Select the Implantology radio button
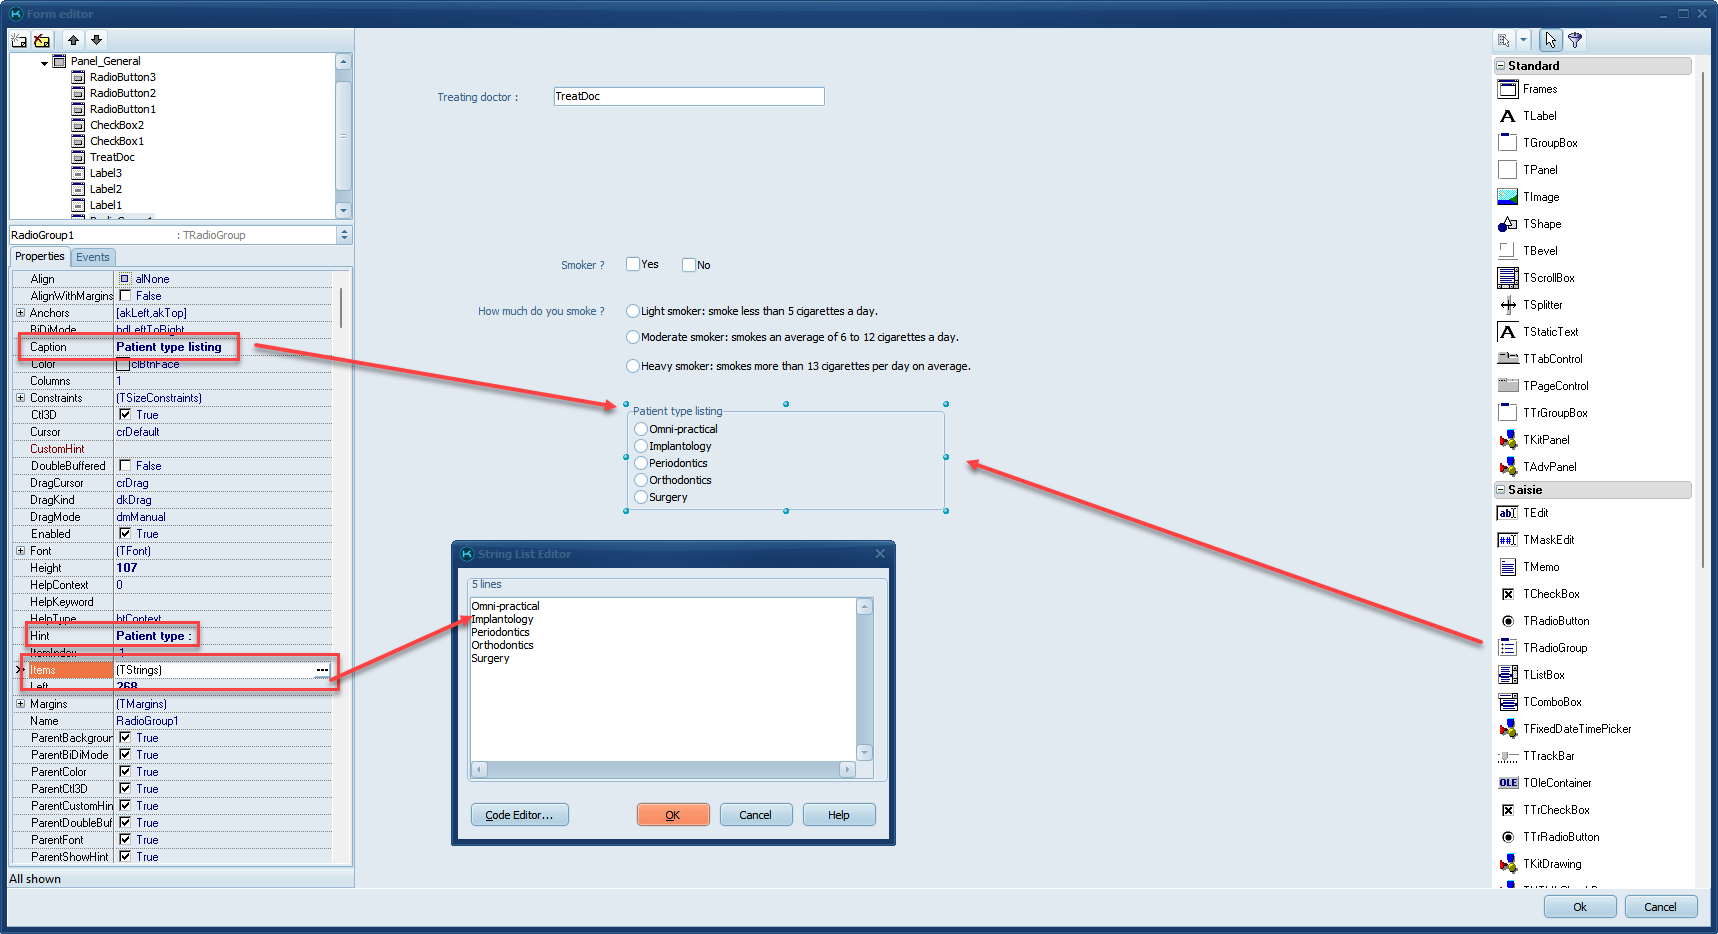The image size is (1718, 934). [x=641, y=446]
